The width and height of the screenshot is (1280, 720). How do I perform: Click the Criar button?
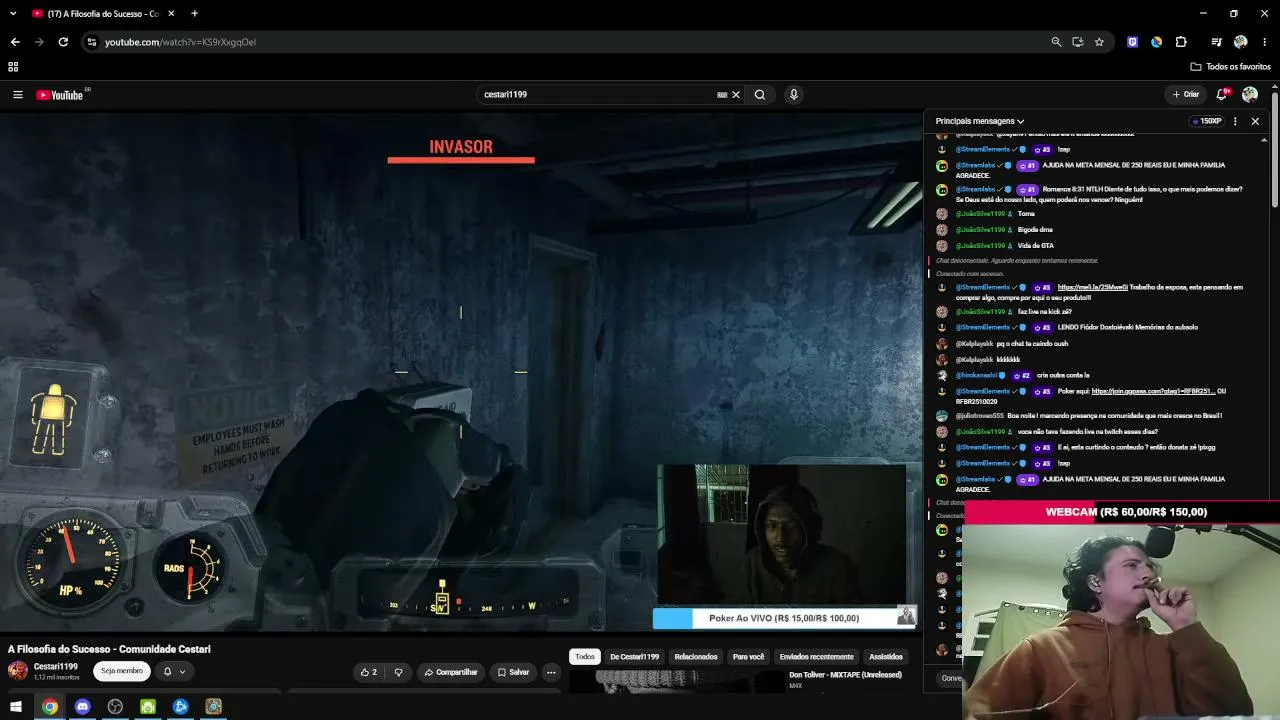tap(1185, 95)
